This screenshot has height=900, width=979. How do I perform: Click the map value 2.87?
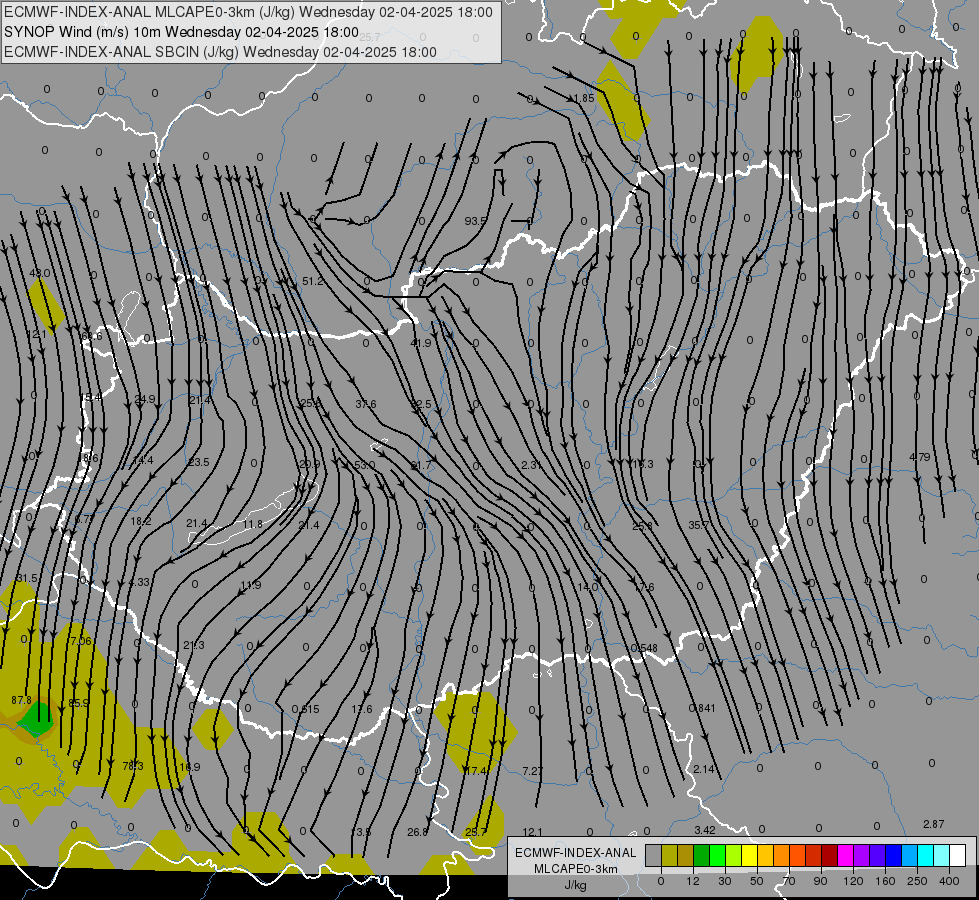(933, 824)
